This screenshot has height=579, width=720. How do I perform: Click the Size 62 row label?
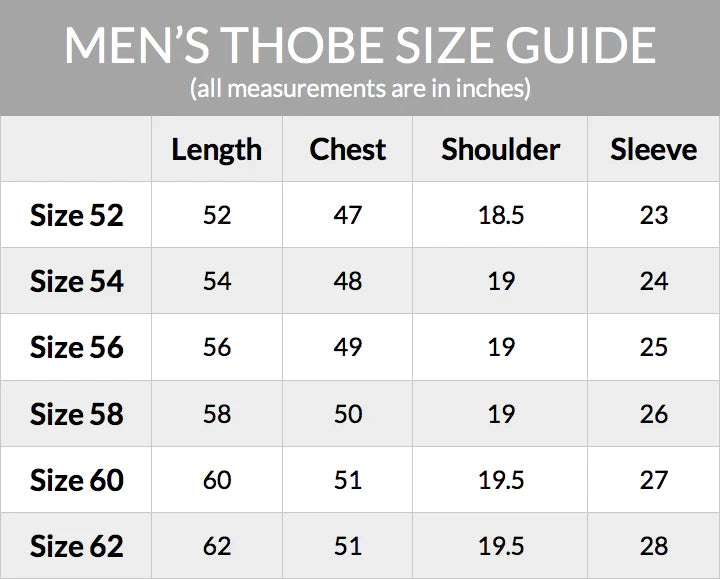(77, 546)
